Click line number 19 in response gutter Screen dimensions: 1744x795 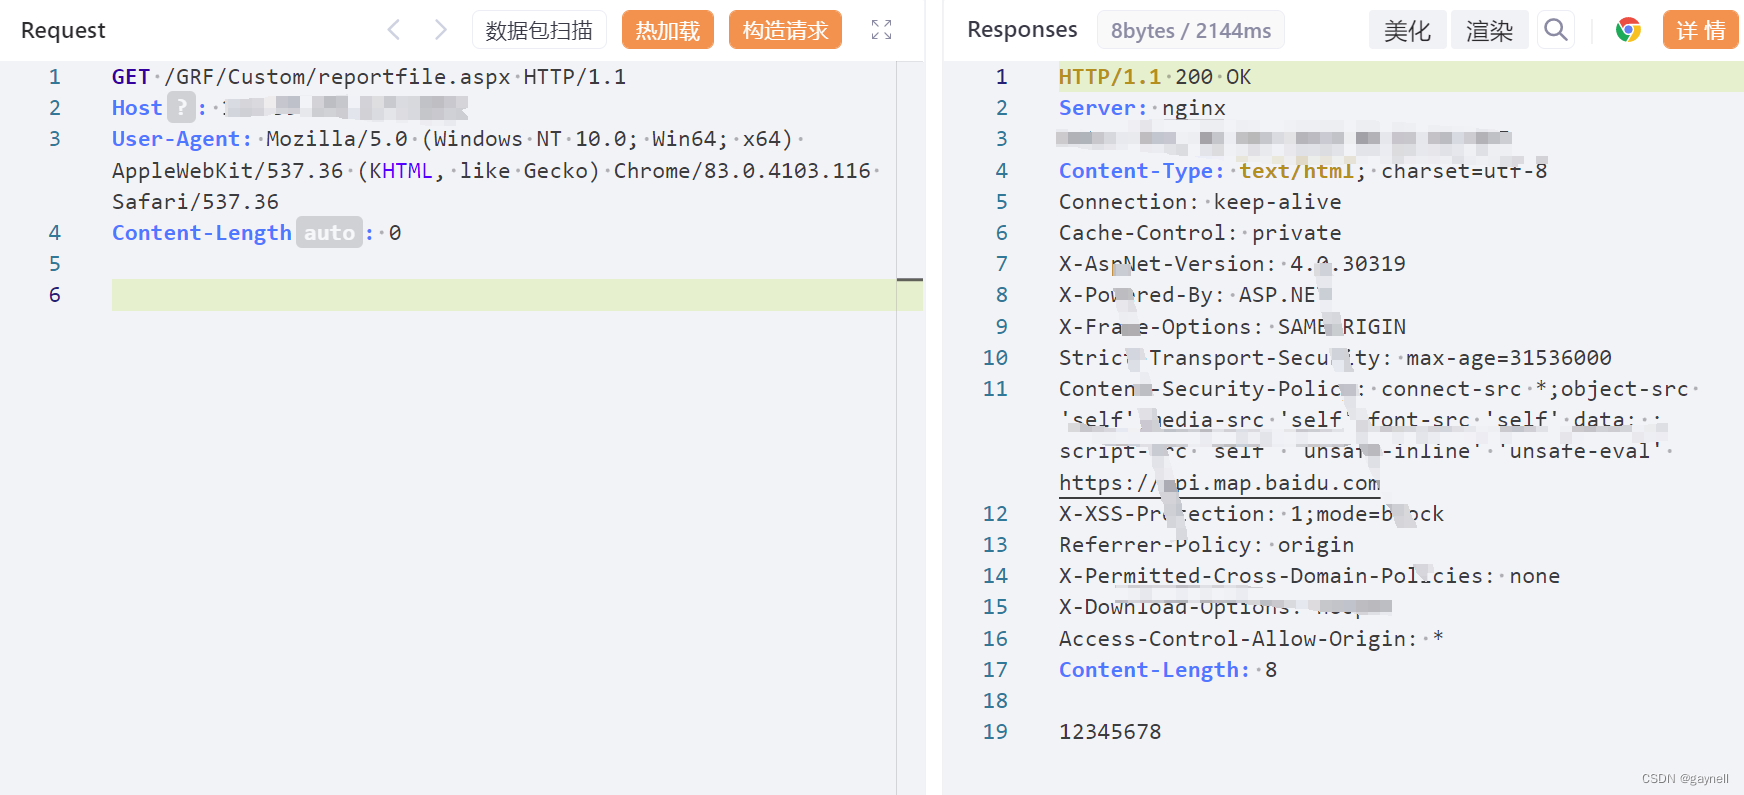point(995,731)
